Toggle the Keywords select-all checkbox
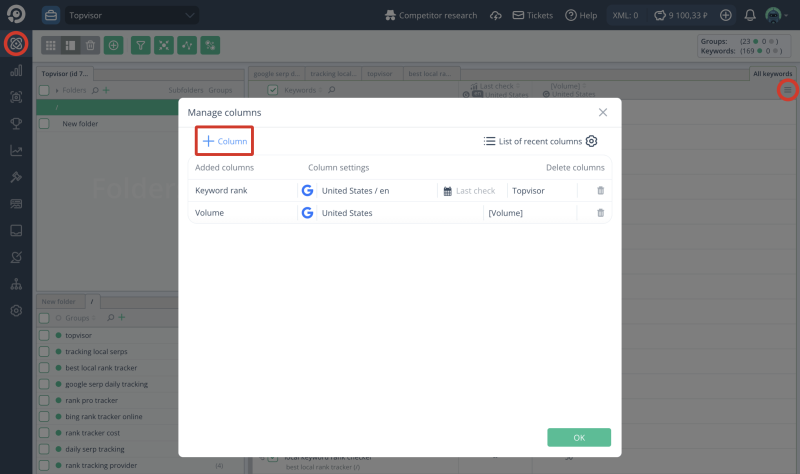The height and width of the screenshot is (474, 800). tap(273, 90)
